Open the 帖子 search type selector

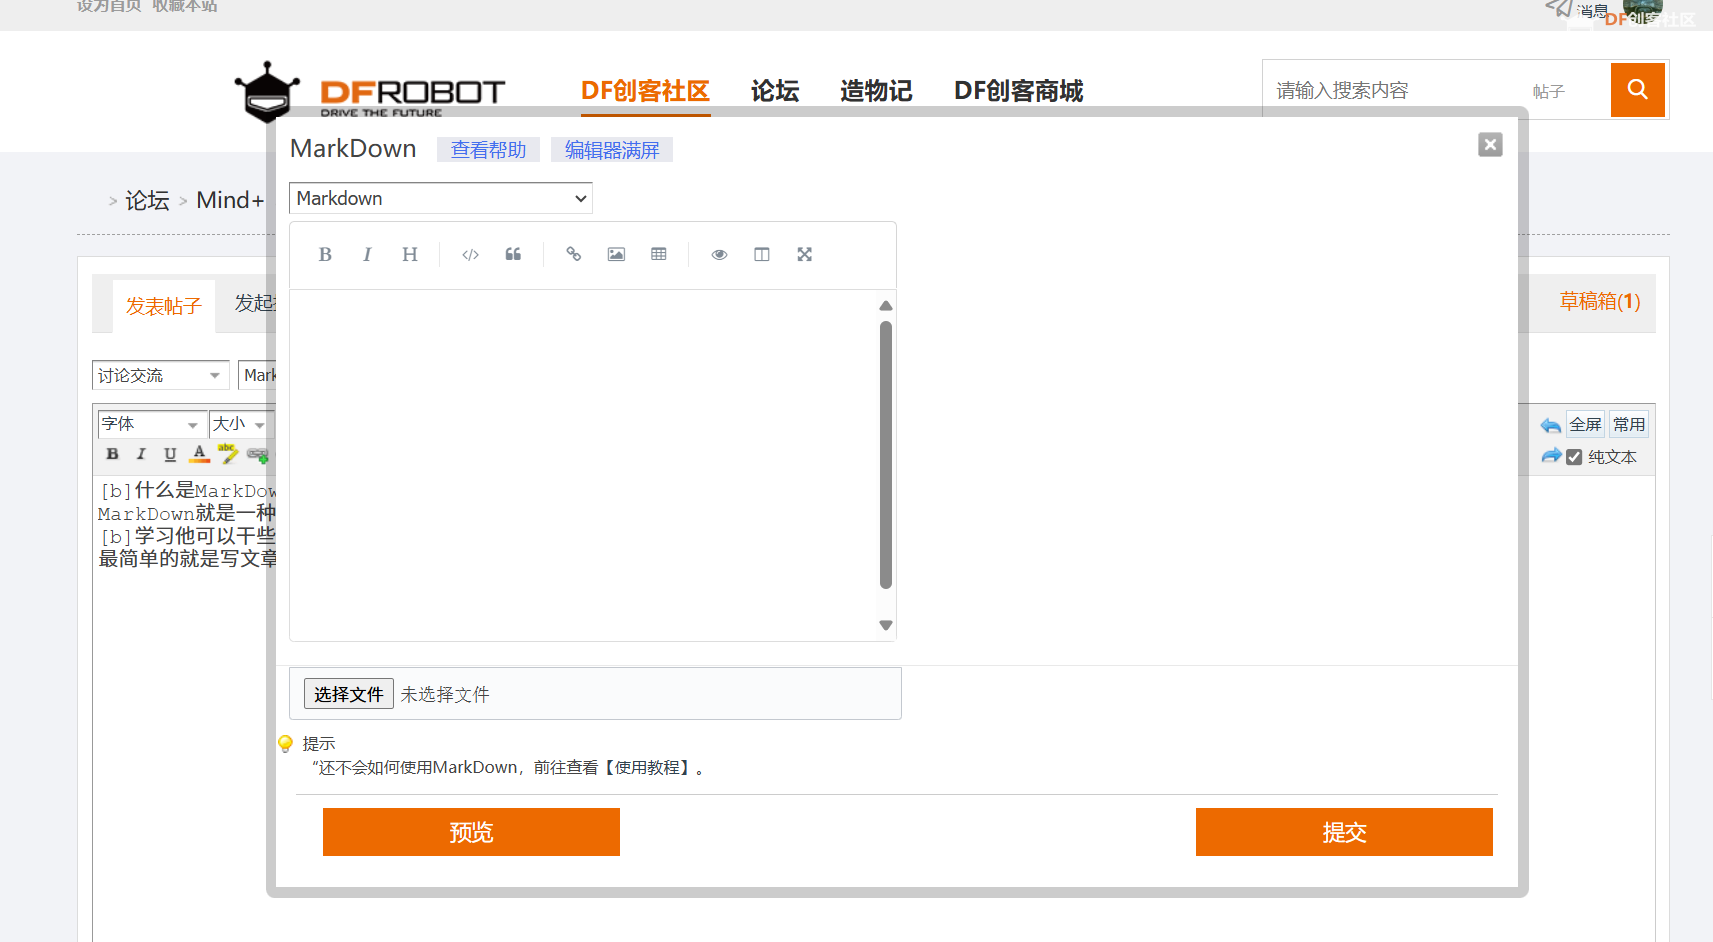(x=1548, y=91)
